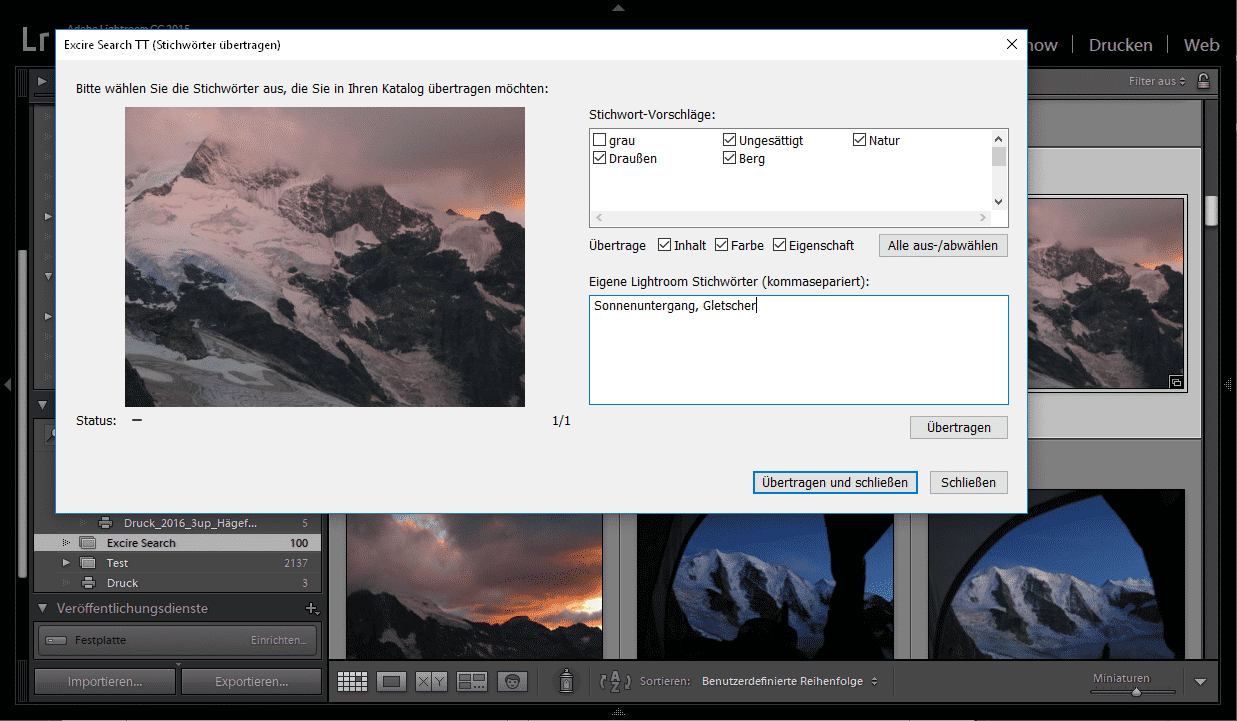Screen dimensions: 1237x721
Task: Open the Web module
Action: pos(1201,45)
